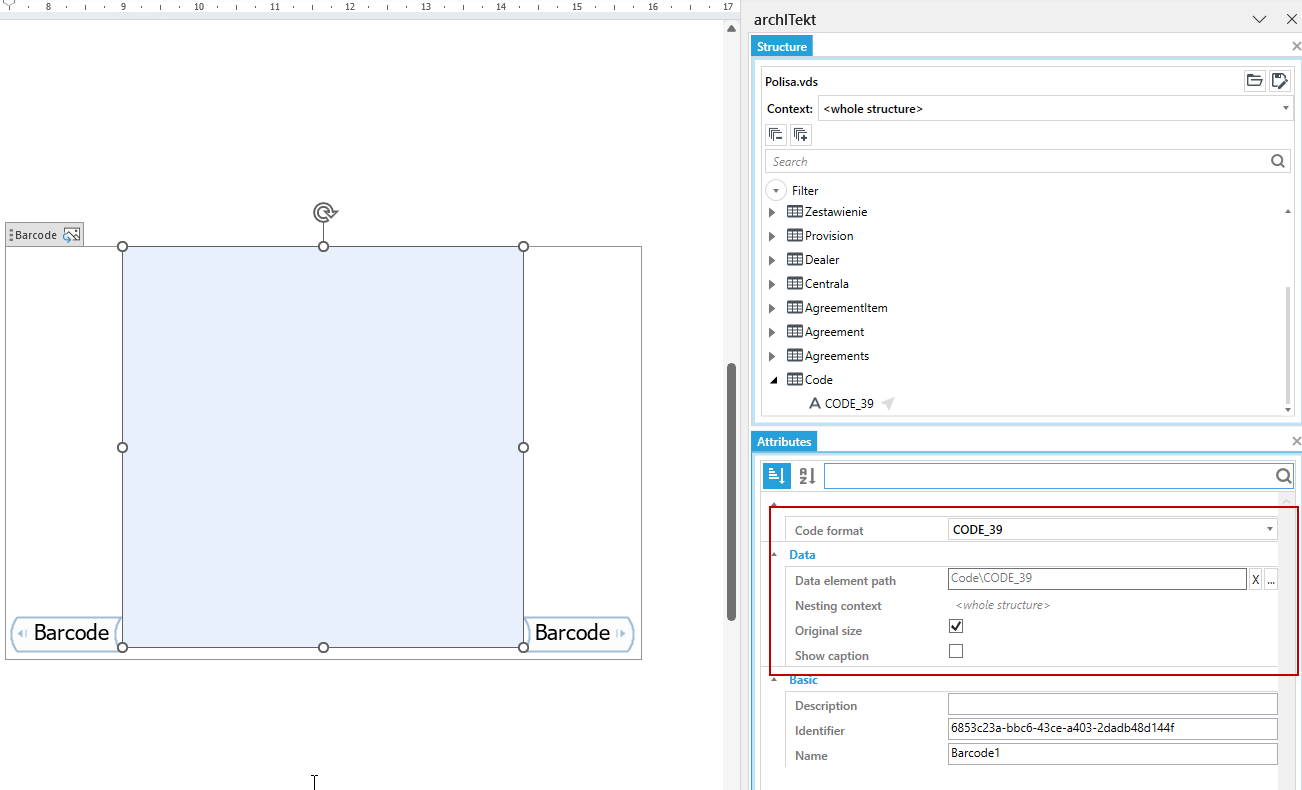Uncheck the Original size checkbox
This screenshot has height=790, width=1302.
click(x=956, y=626)
